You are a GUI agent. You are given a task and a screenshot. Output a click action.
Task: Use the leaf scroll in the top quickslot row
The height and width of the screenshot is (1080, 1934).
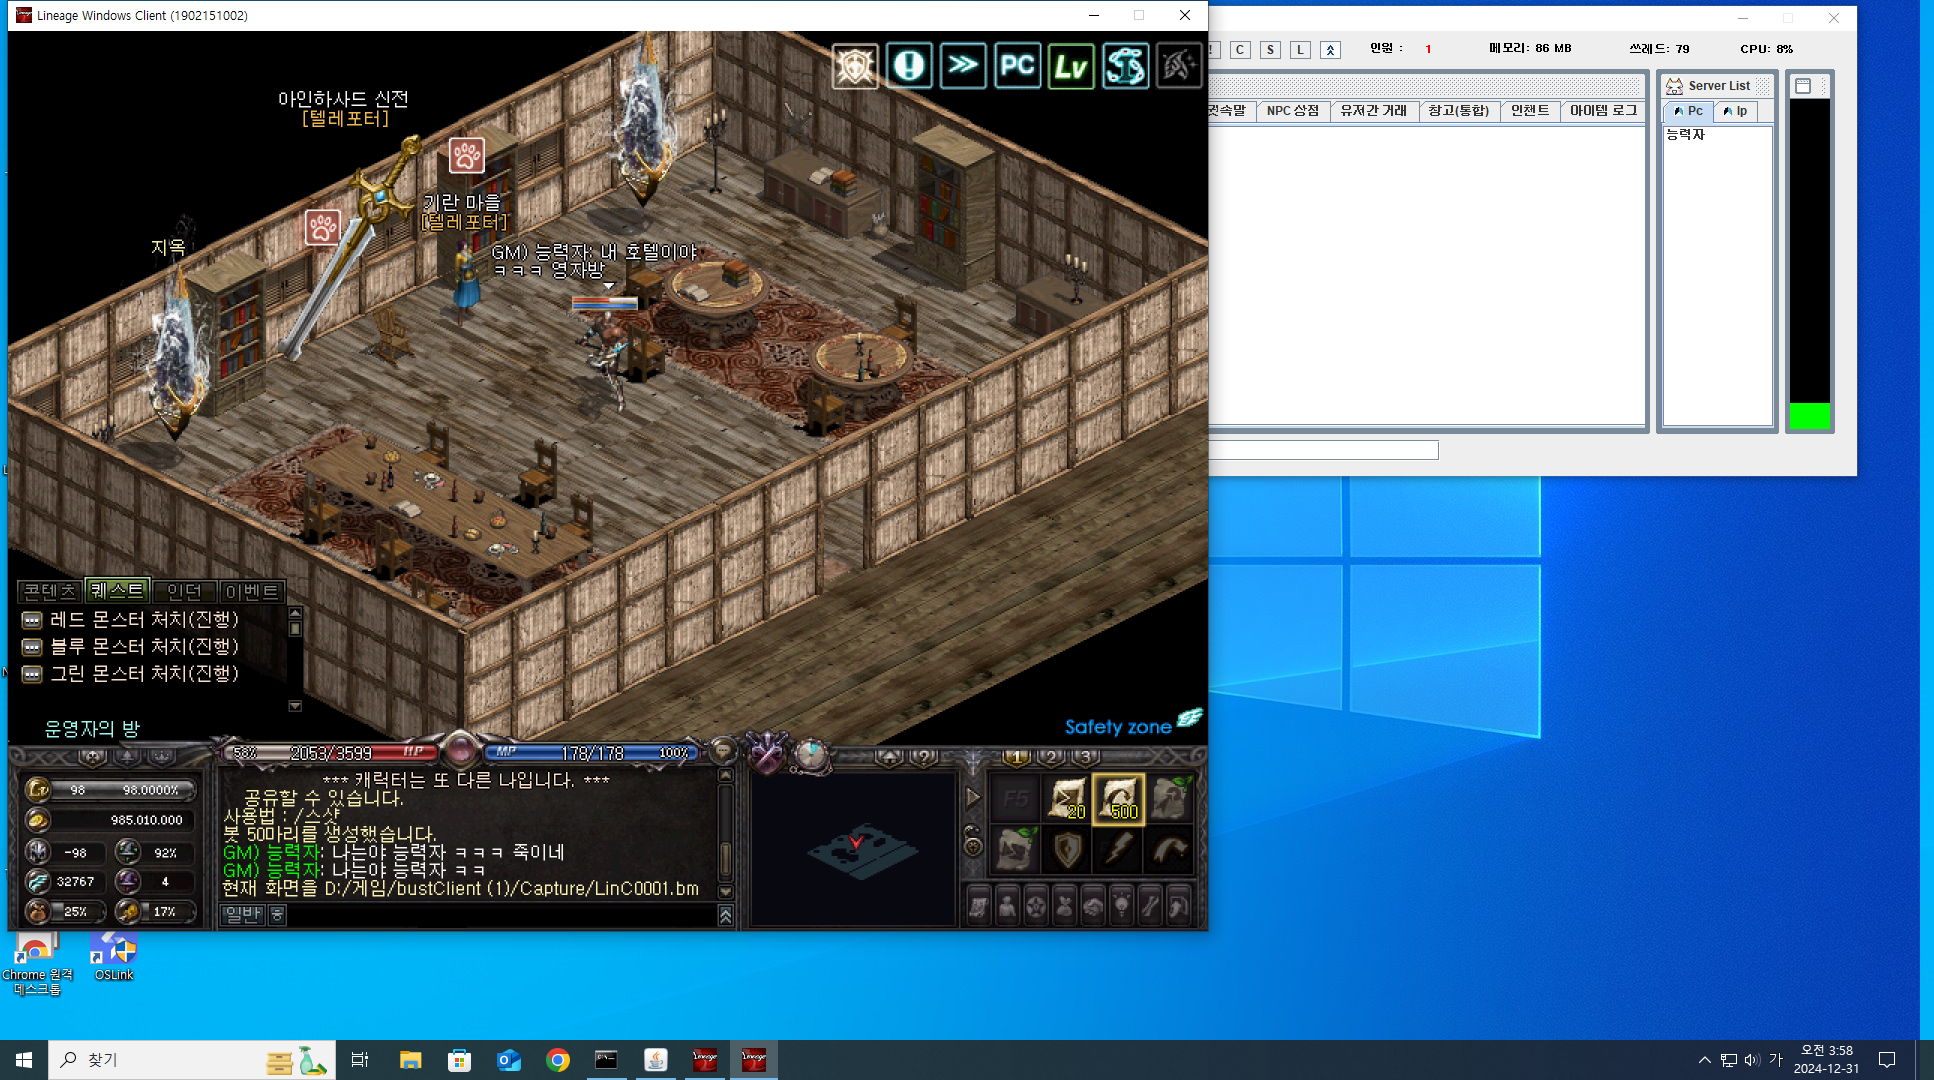(x=1170, y=799)
